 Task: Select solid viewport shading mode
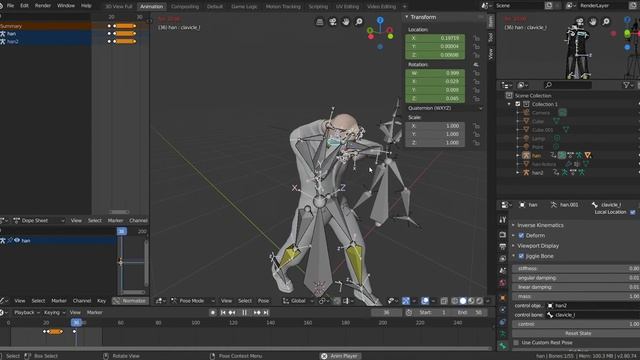[x=463, y=301]
